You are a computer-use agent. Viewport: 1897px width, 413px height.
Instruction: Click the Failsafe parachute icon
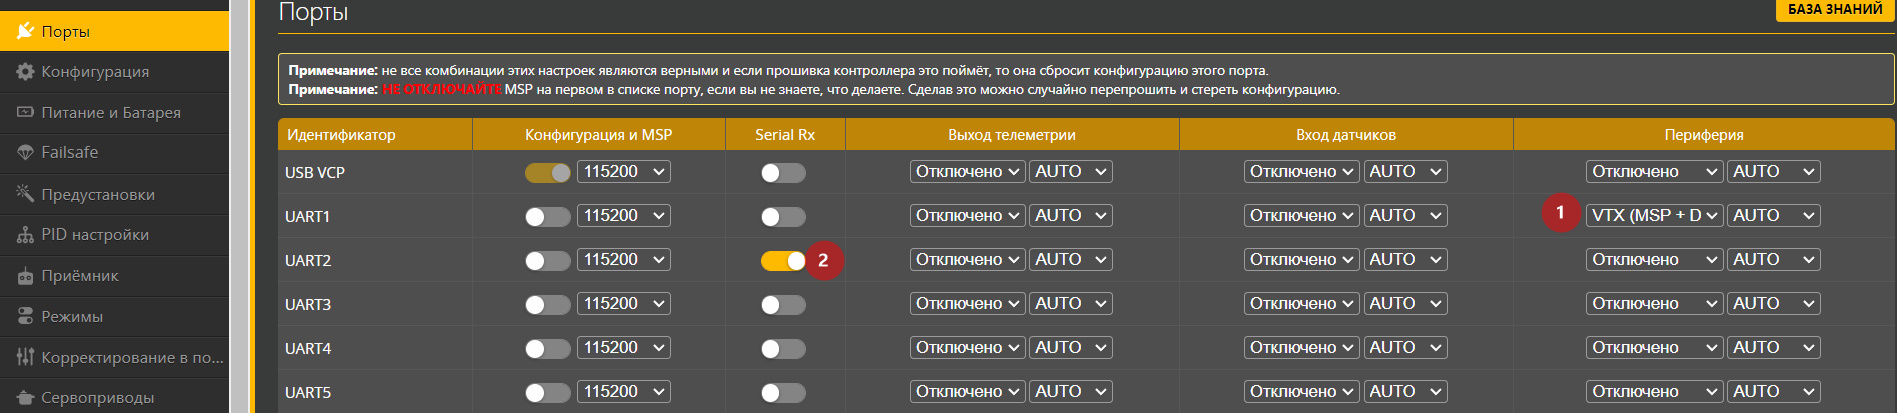click(25, 153)
